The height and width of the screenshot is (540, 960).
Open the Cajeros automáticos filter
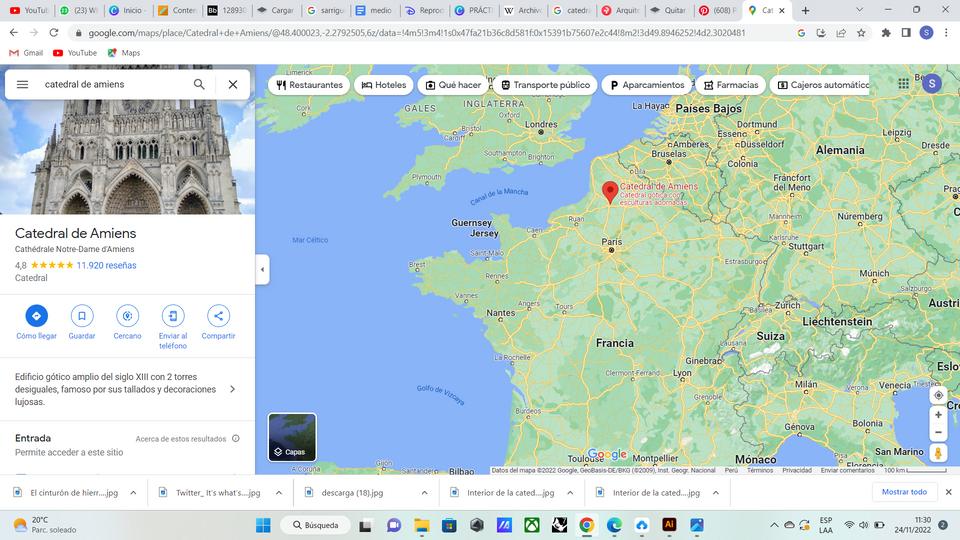tap(820, 85)
